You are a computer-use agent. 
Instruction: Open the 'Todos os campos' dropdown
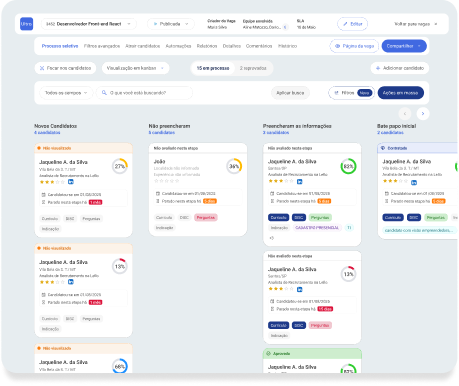pyautogui.click(x=66, y=93)
